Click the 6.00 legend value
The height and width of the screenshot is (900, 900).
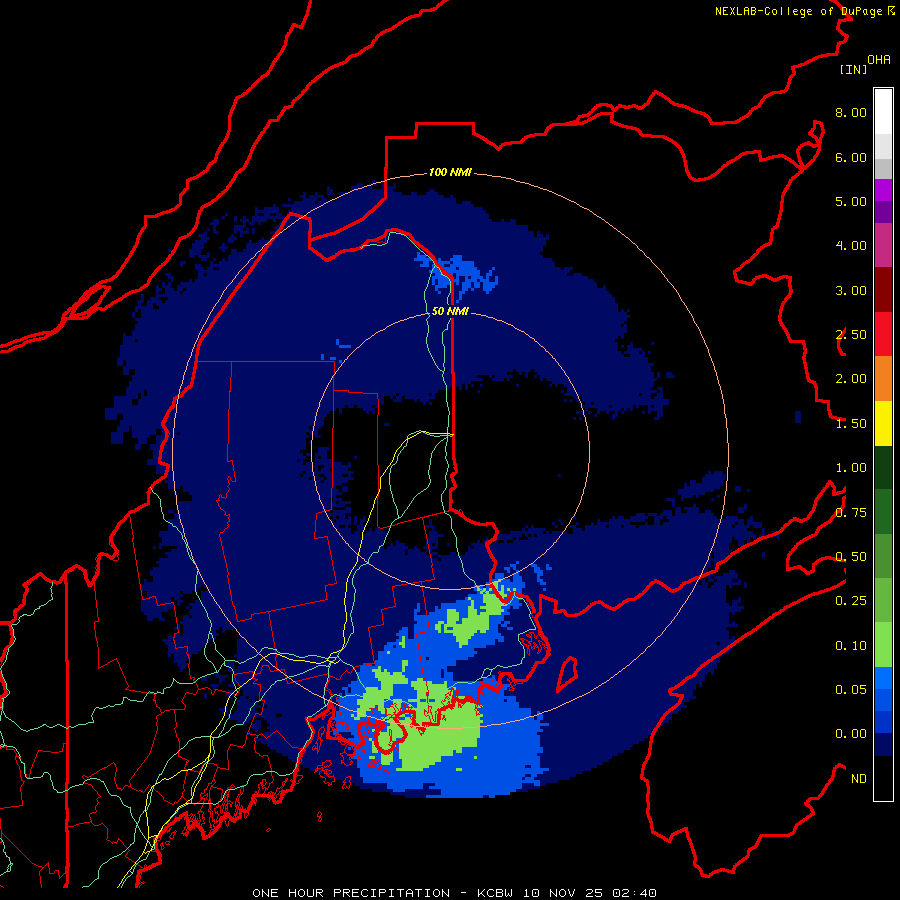click(x=851, y=157)
